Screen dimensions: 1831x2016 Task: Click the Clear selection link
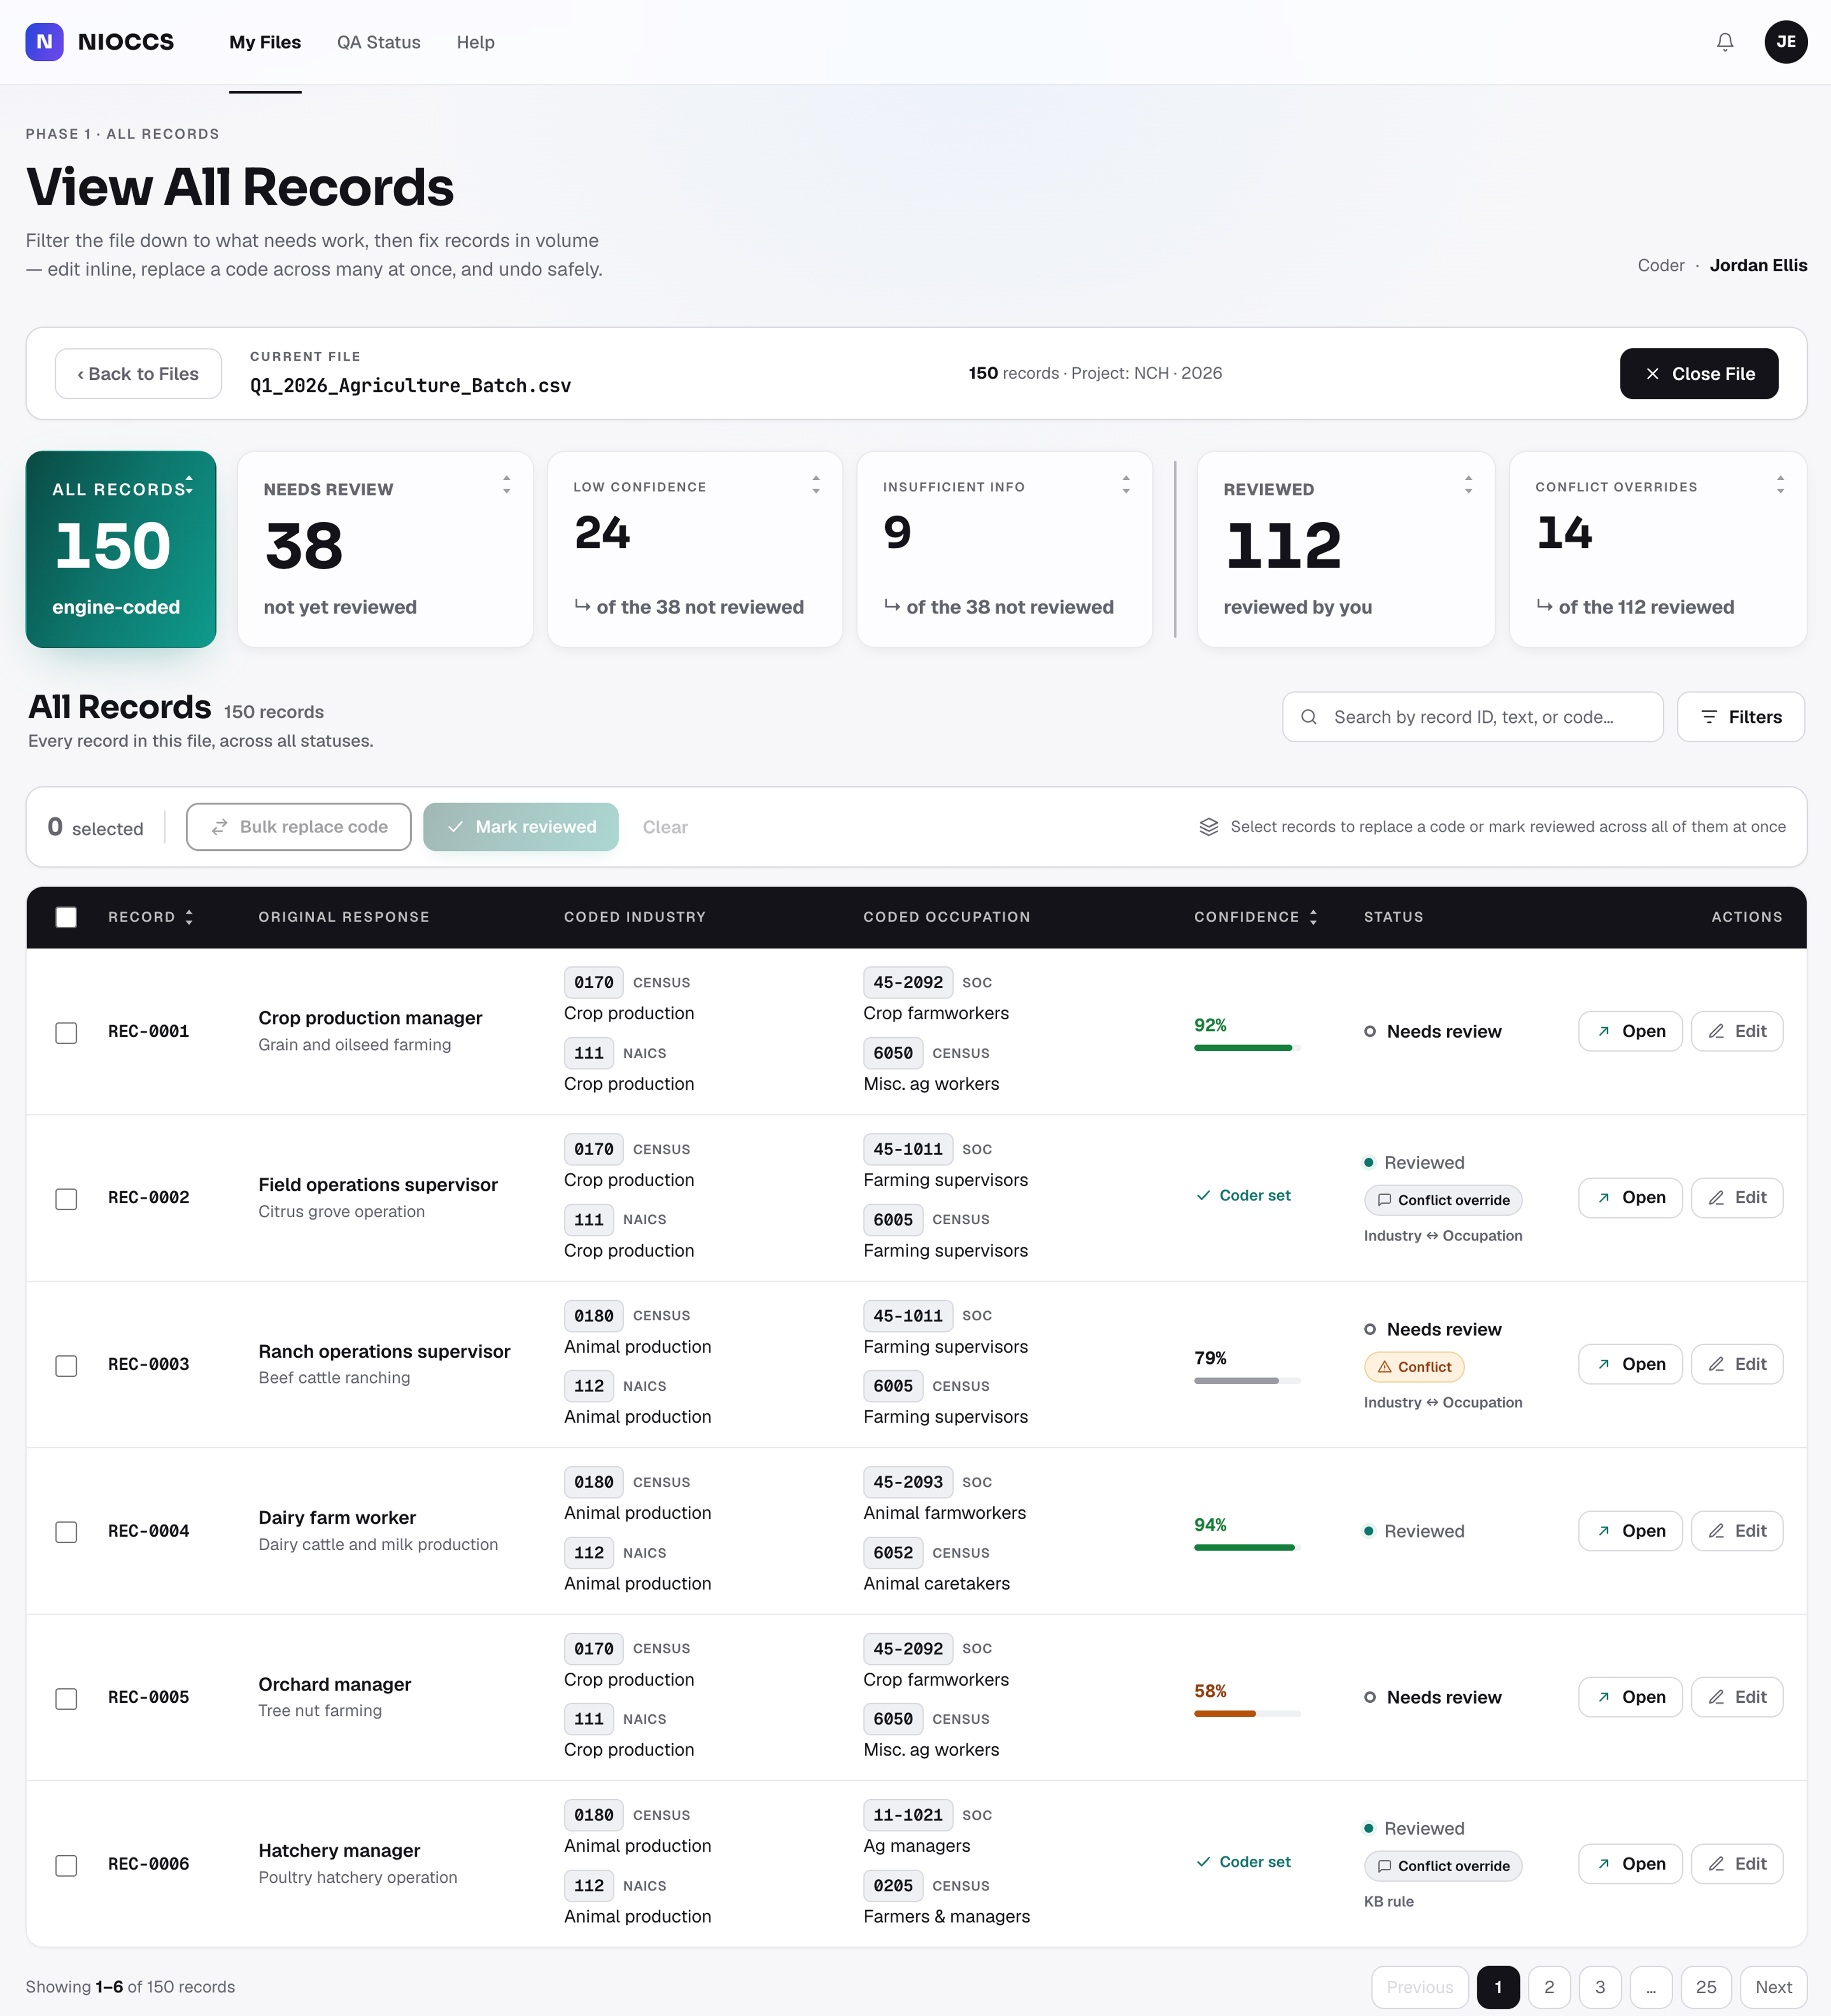(x=665, y=827)
